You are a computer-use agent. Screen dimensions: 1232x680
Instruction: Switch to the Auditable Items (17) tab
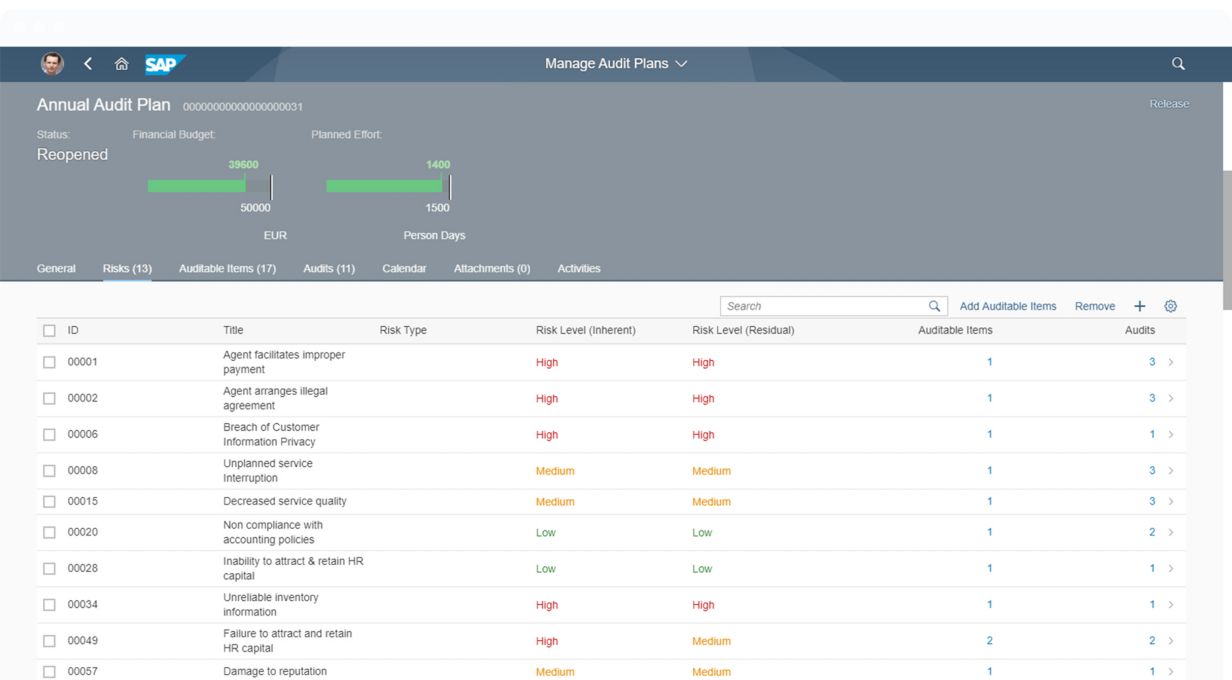coord(227,268)
